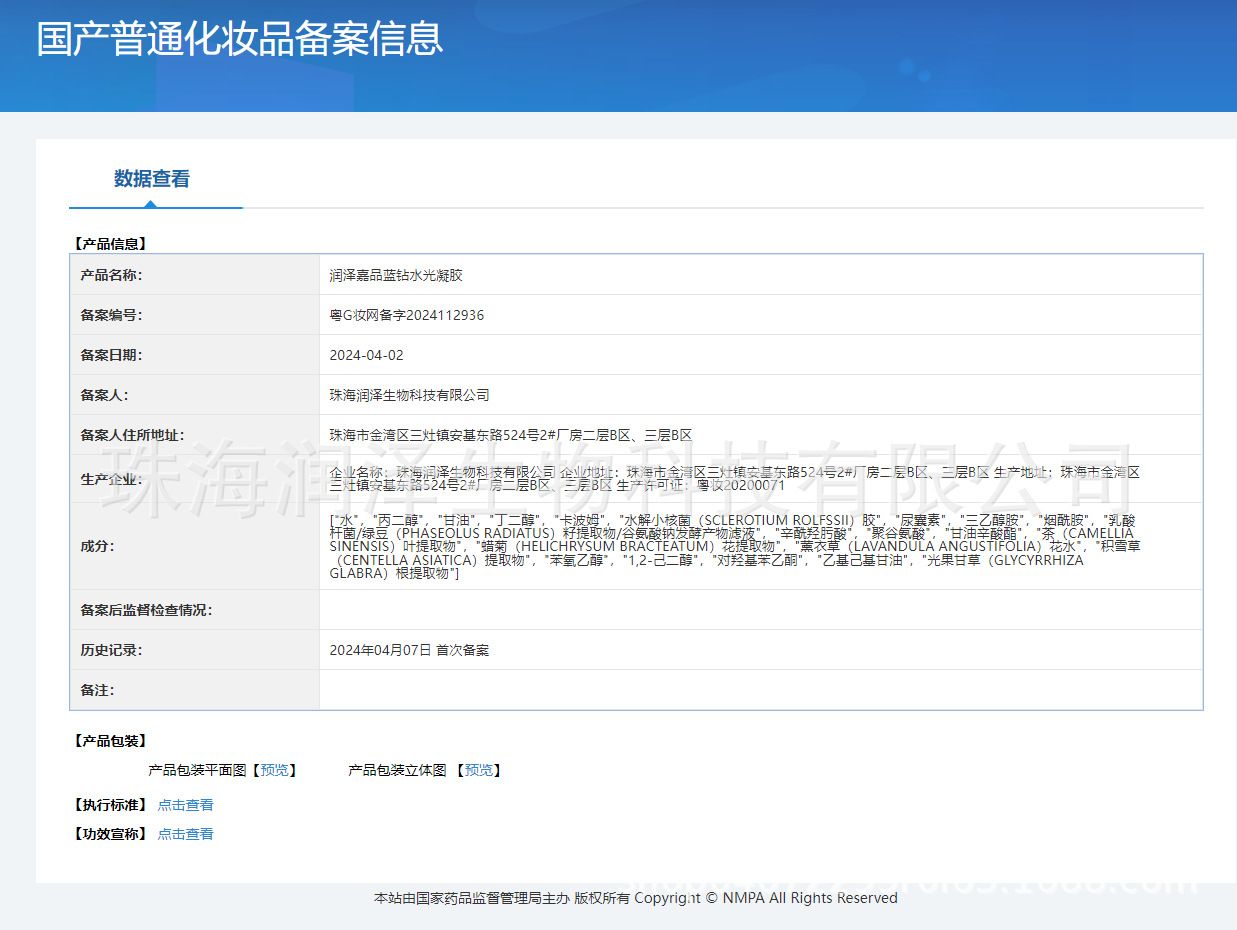Viewport: 1237px width, 930px height.
Task: Click the empty 备案后监督检查情况 value cell
Action: click(760, 610)
